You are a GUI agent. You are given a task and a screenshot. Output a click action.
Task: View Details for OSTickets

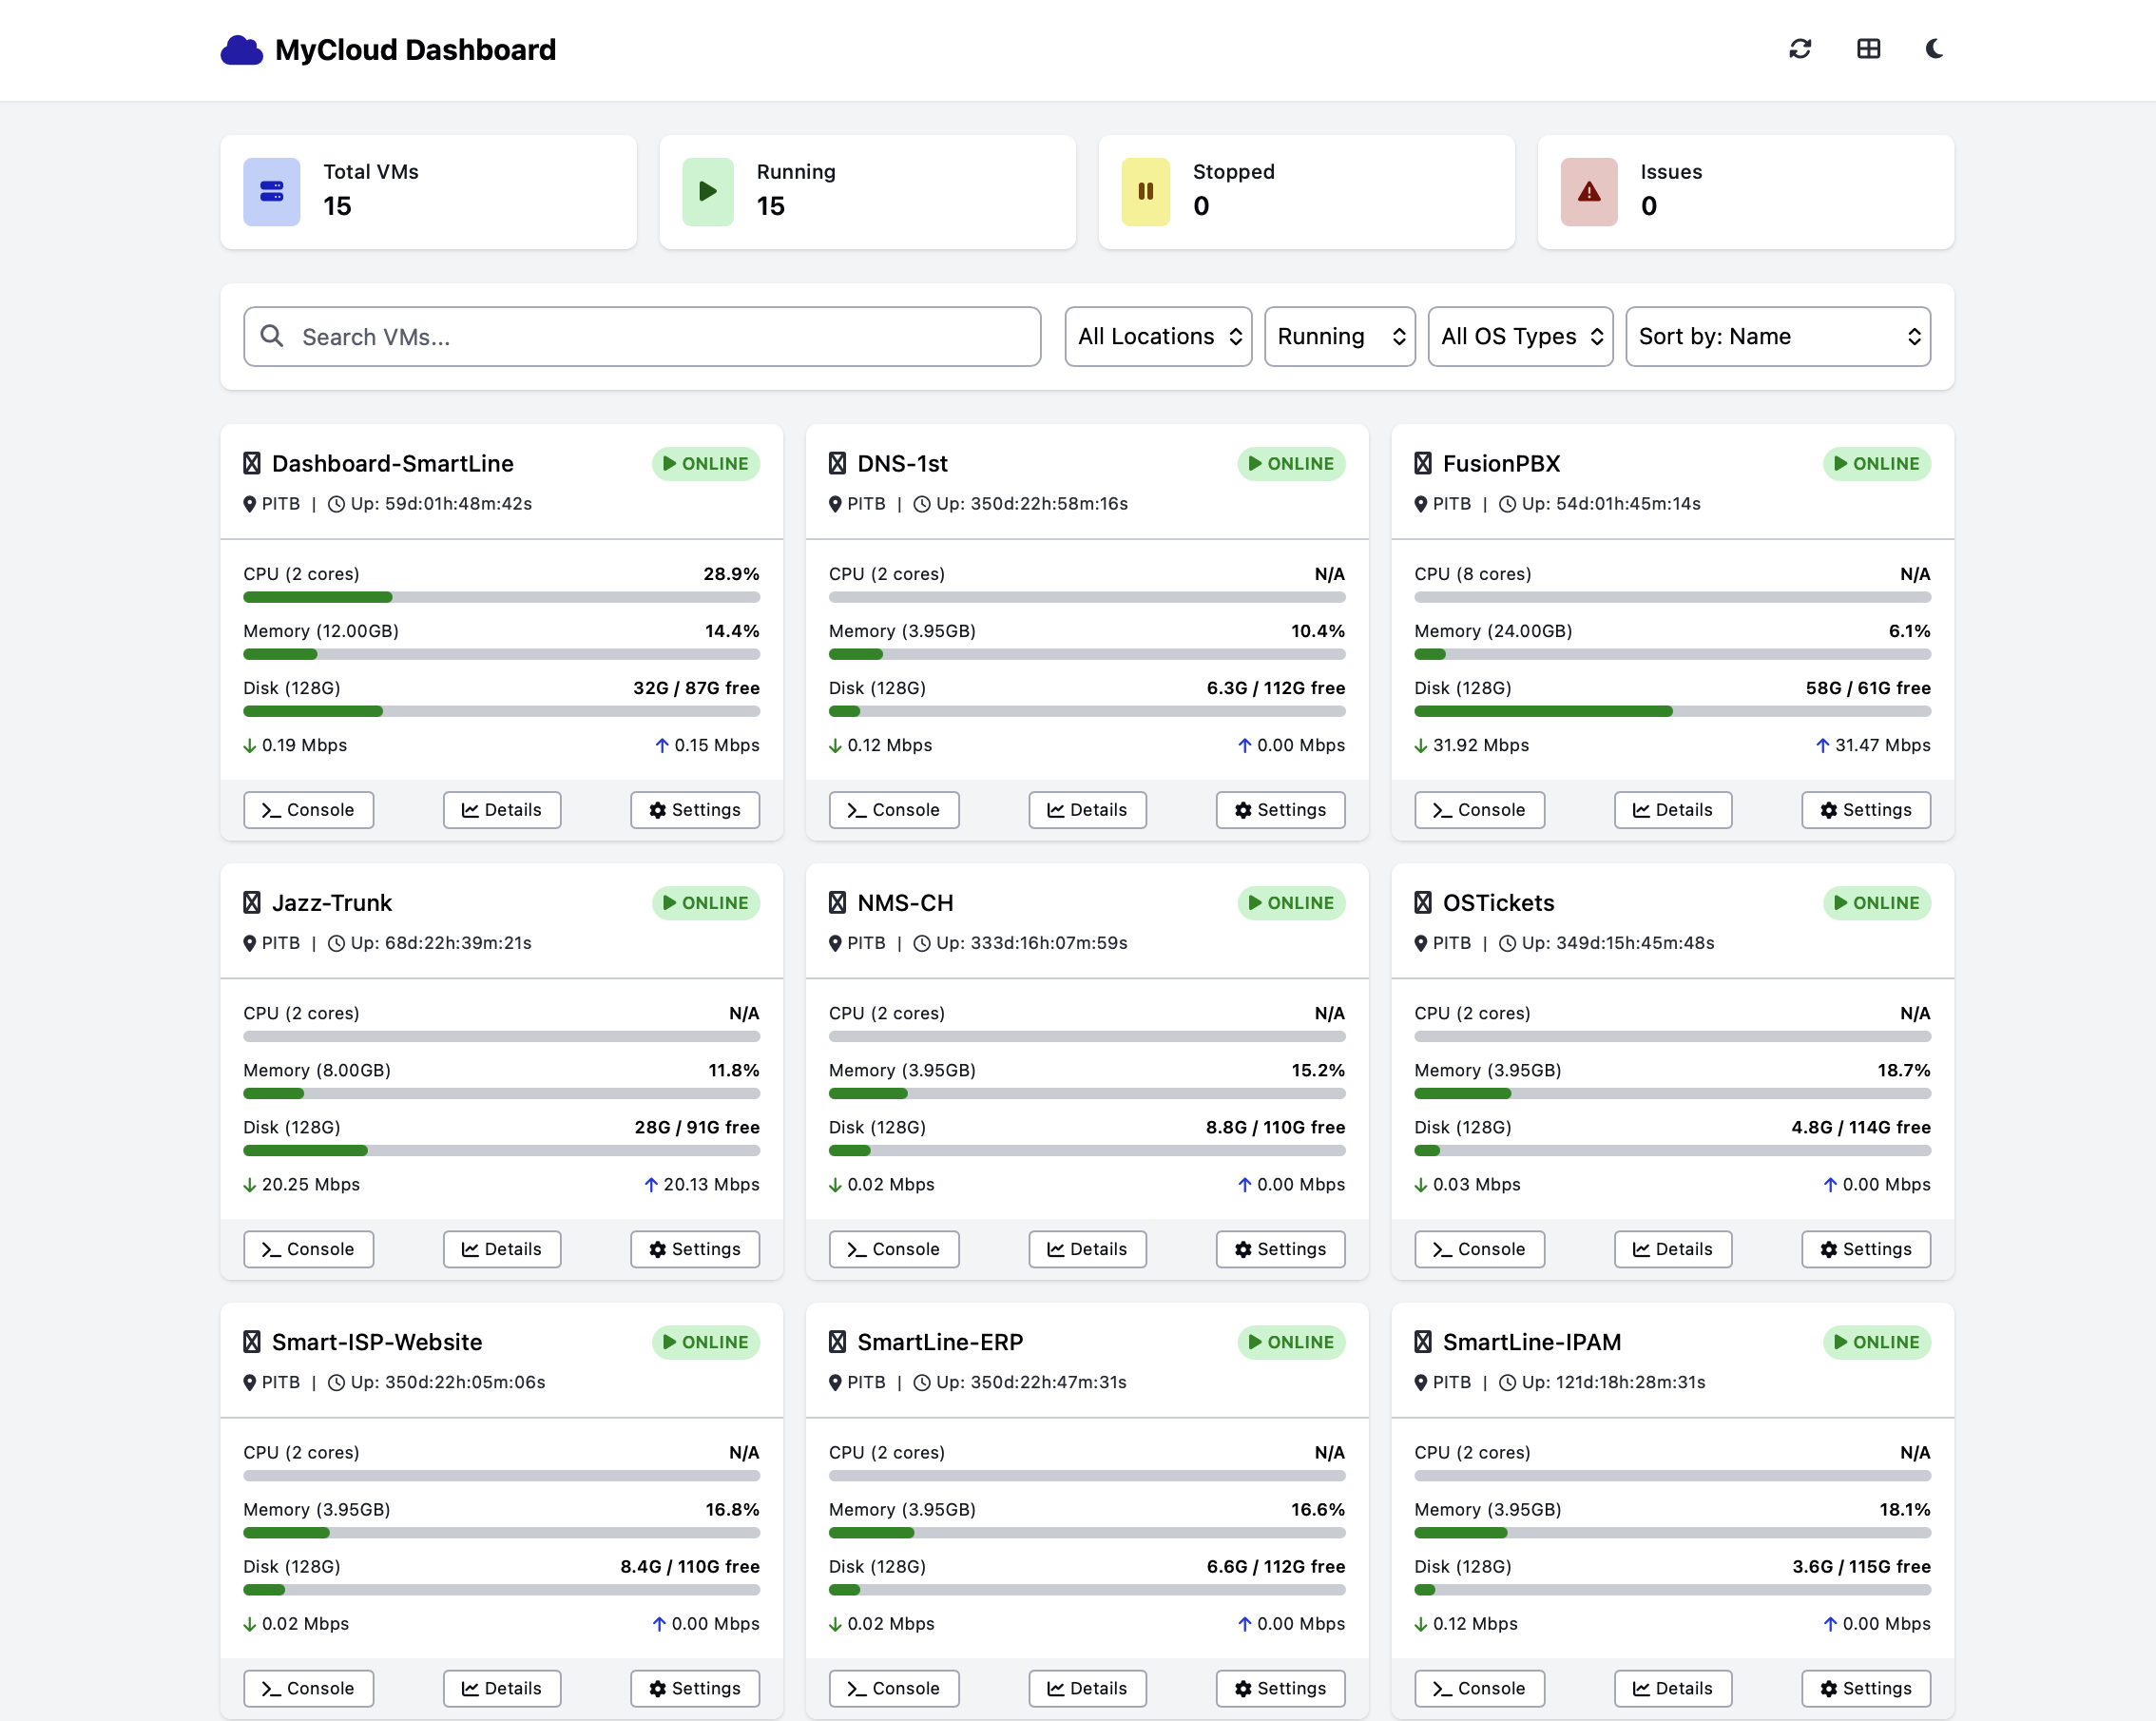pyautogui.click(x=1673, y=1248)
